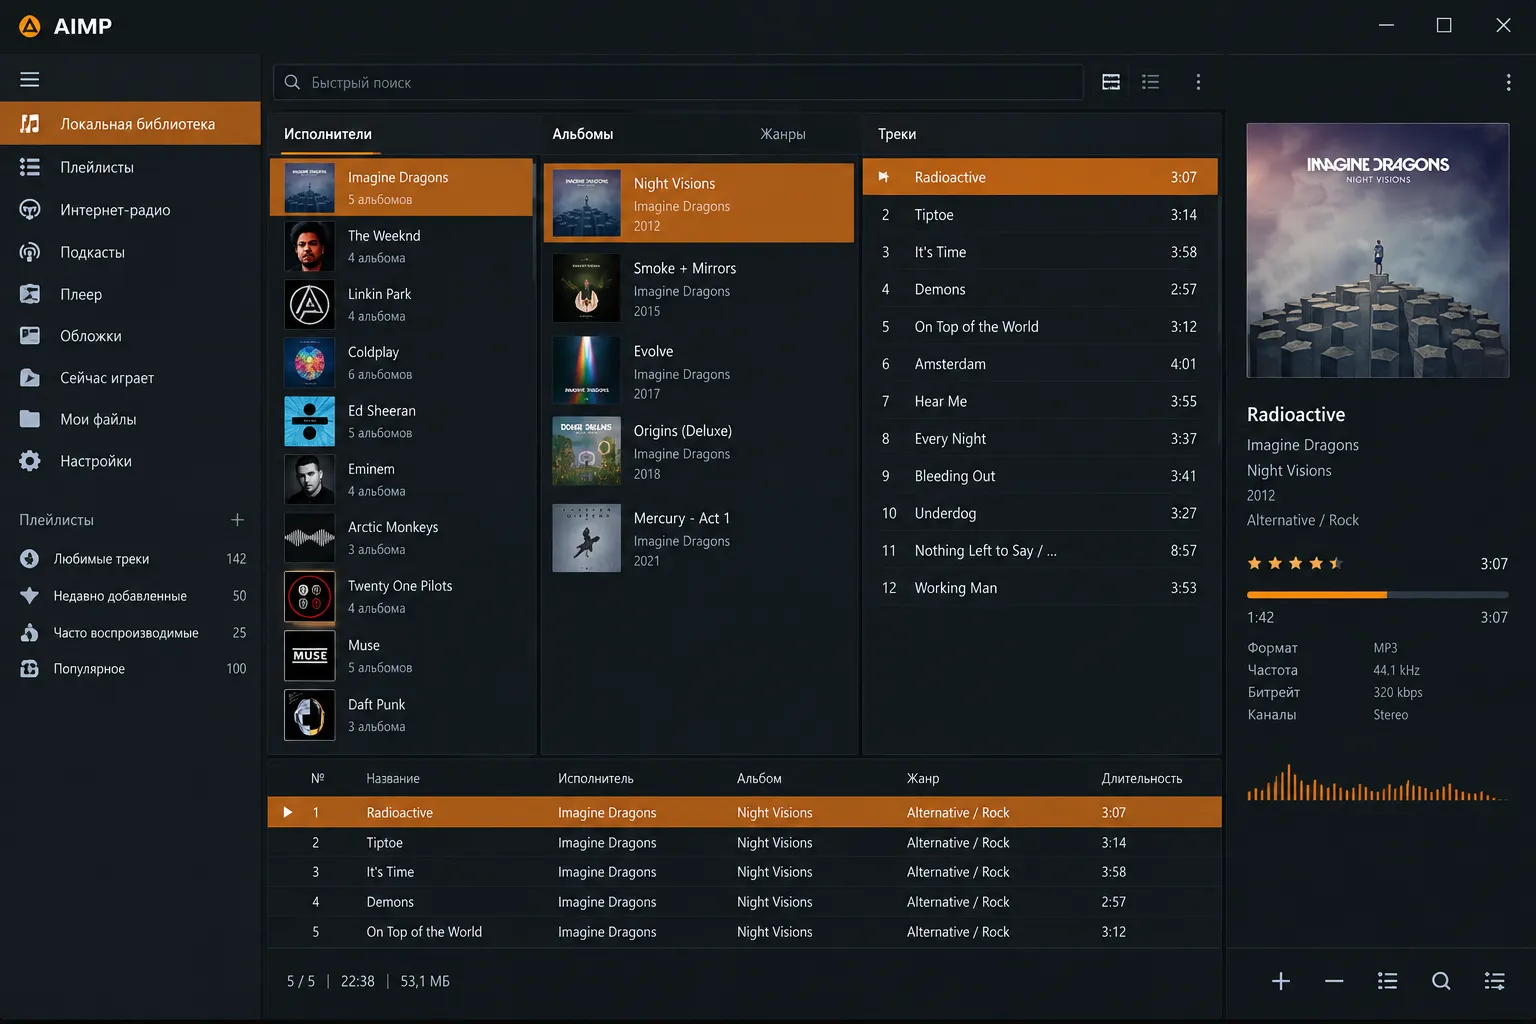1536x1024 pixels.
Task: Switch to the Плеер view
Action: pyautogui.click(x=130, y=294)
